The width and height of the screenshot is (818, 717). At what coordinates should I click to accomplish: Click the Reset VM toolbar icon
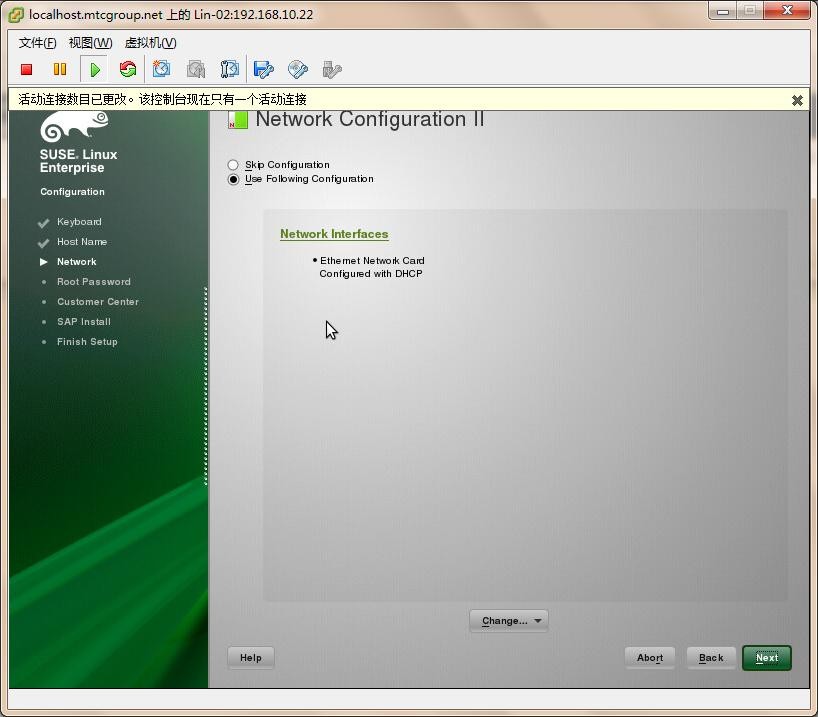[128, 69]
